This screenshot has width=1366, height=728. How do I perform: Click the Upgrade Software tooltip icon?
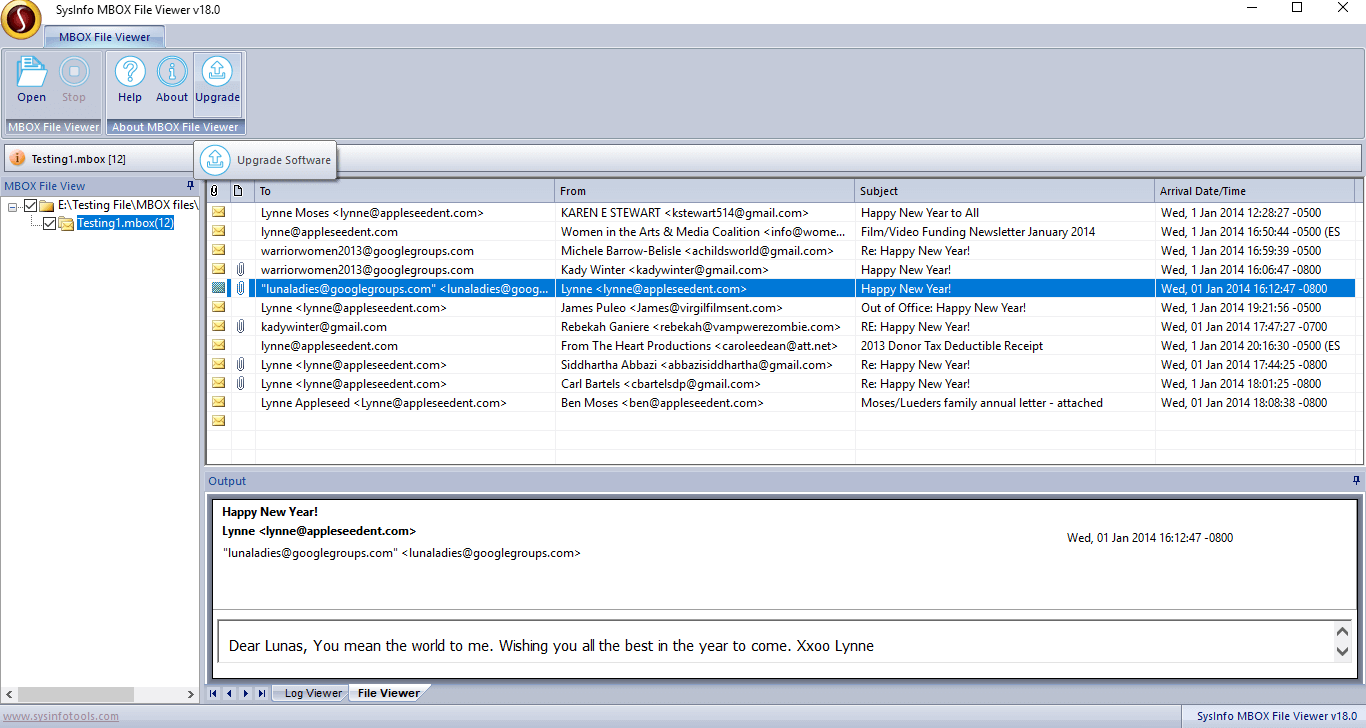click(x=215, y=160)
